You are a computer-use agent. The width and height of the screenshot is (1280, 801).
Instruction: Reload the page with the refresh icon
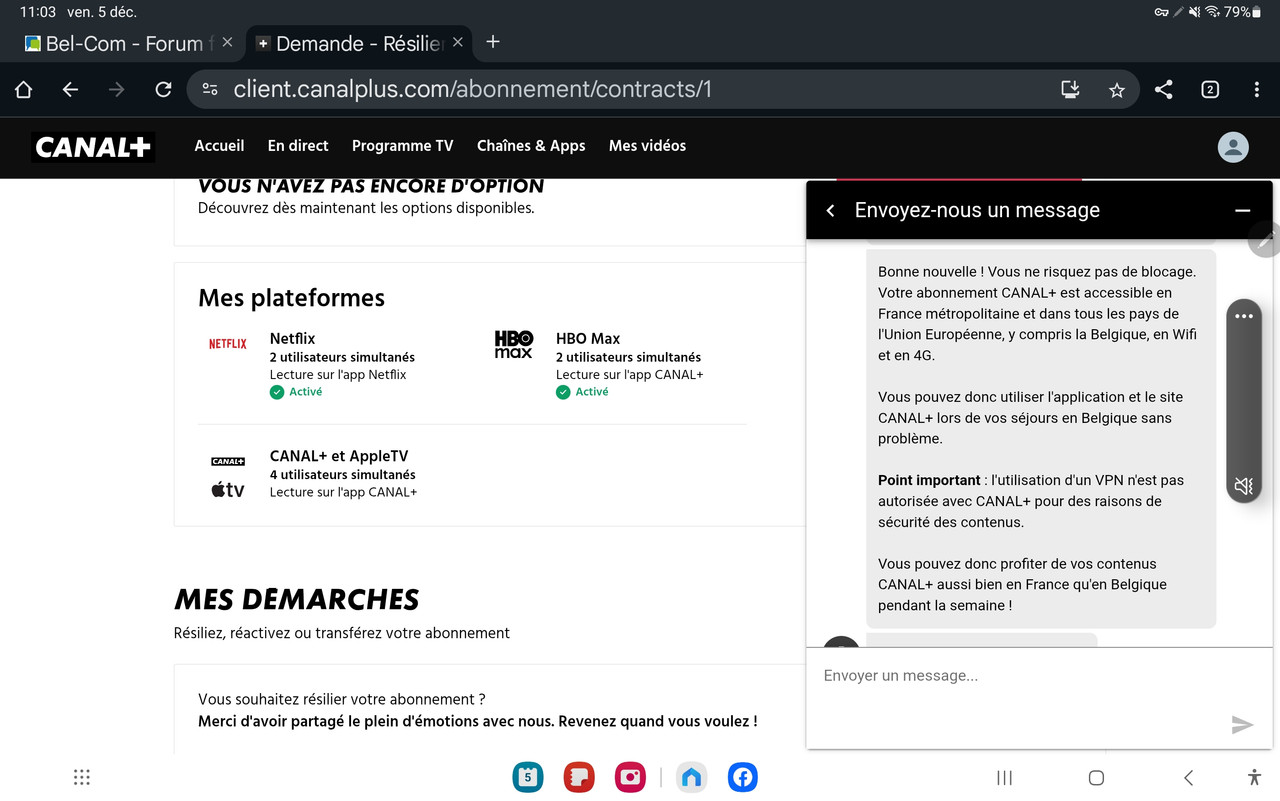click(163, 89)
